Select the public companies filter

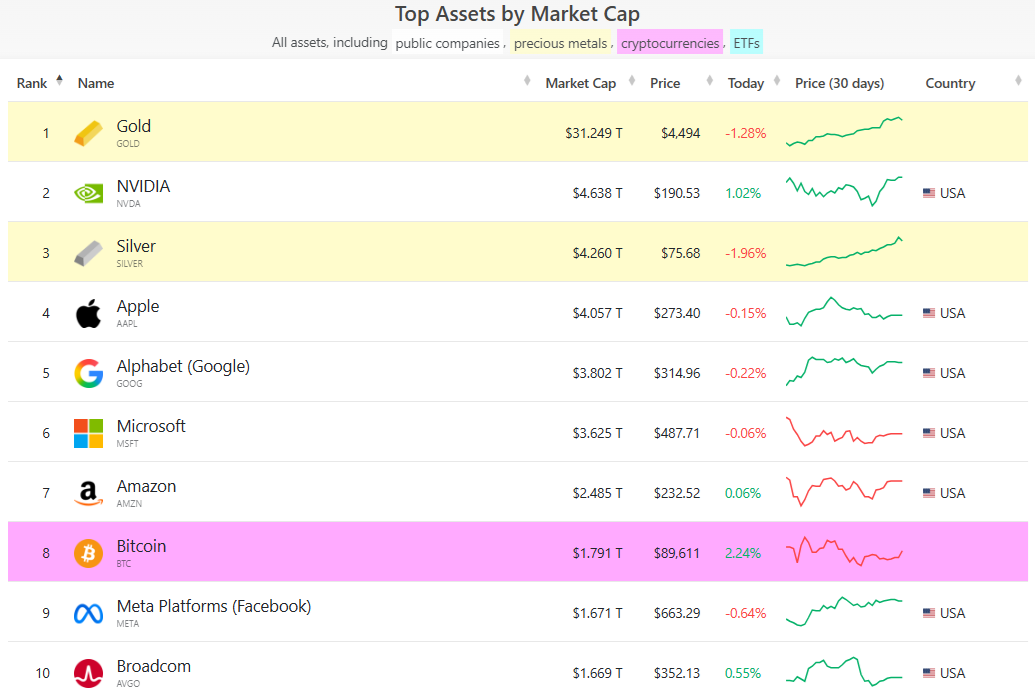(447, 43)
